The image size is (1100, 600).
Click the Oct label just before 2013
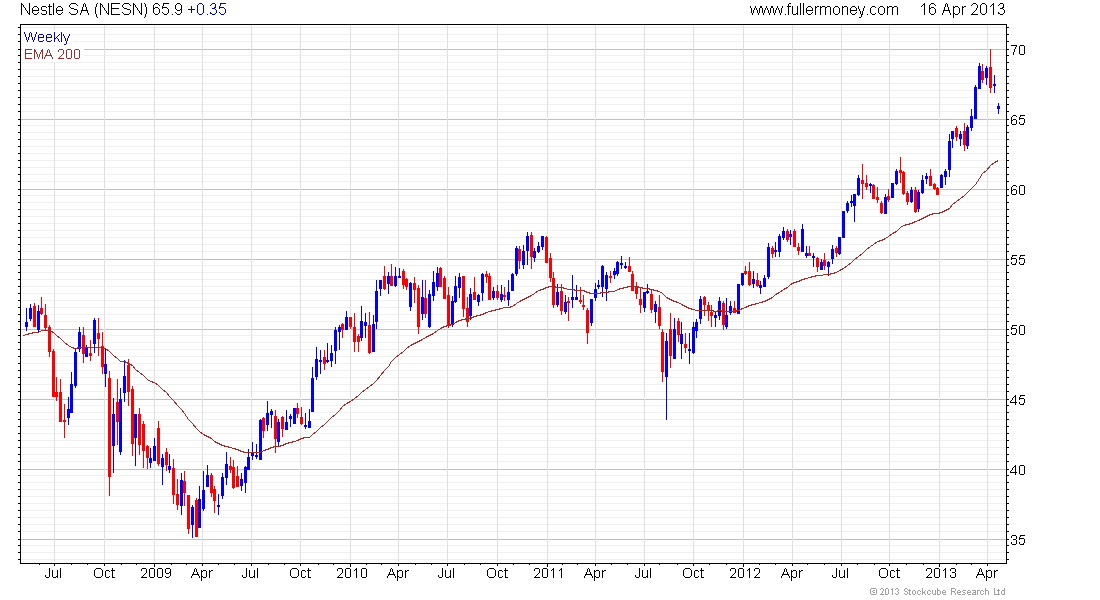tap(889, 573)
